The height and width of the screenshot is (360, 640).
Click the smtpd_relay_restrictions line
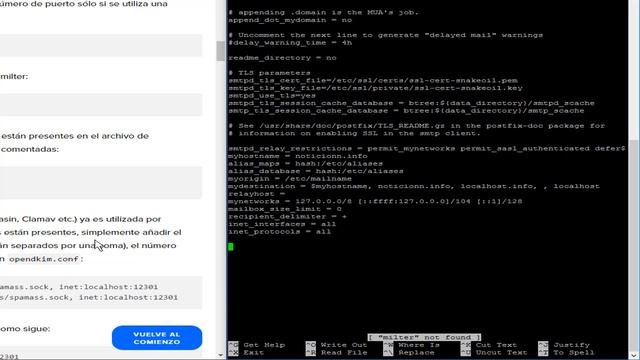tap(427, 149)
